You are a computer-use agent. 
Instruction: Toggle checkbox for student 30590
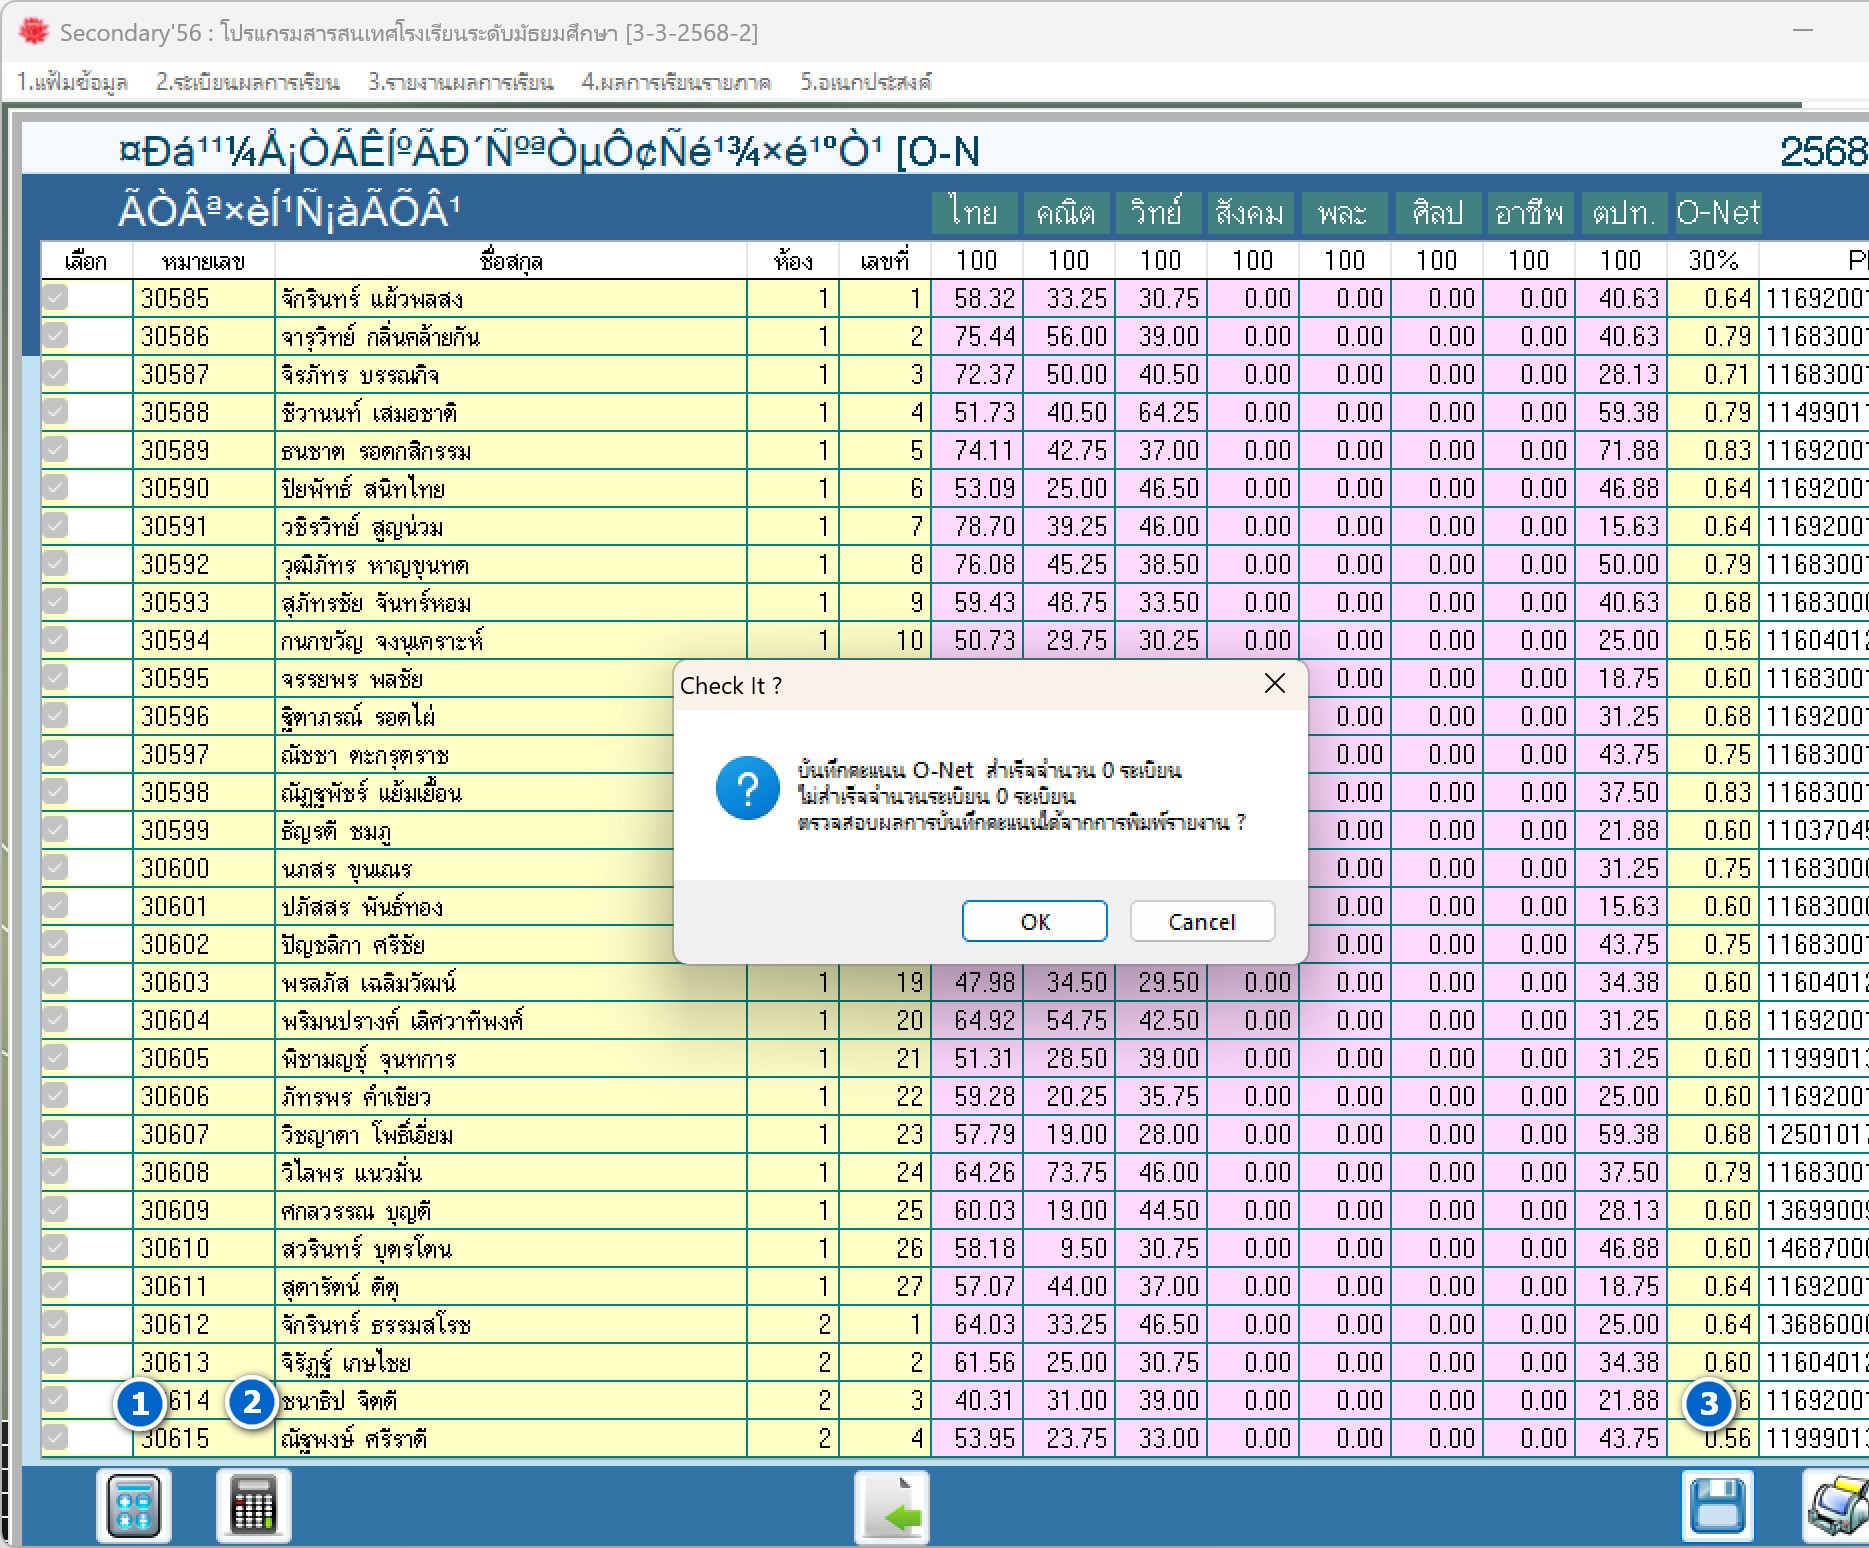tap(56, 488)
